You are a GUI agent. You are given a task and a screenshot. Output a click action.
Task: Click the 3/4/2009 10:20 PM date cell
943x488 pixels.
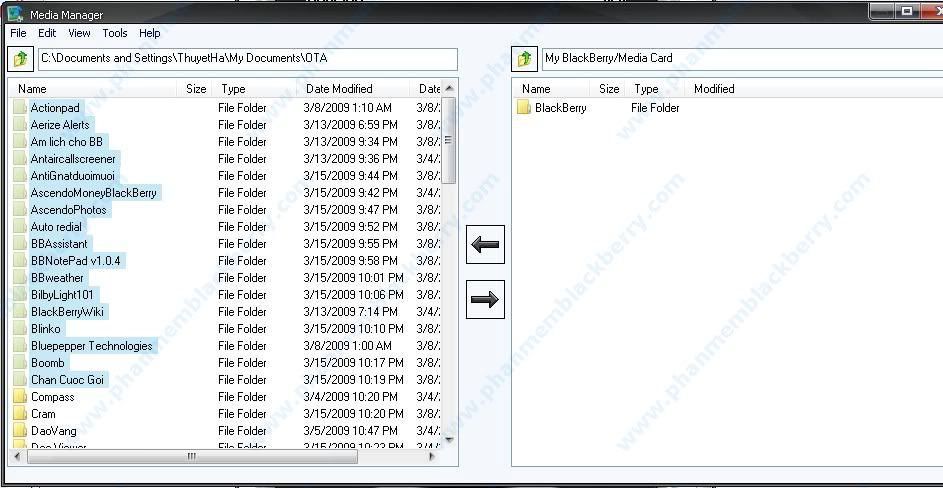(351, 397)
